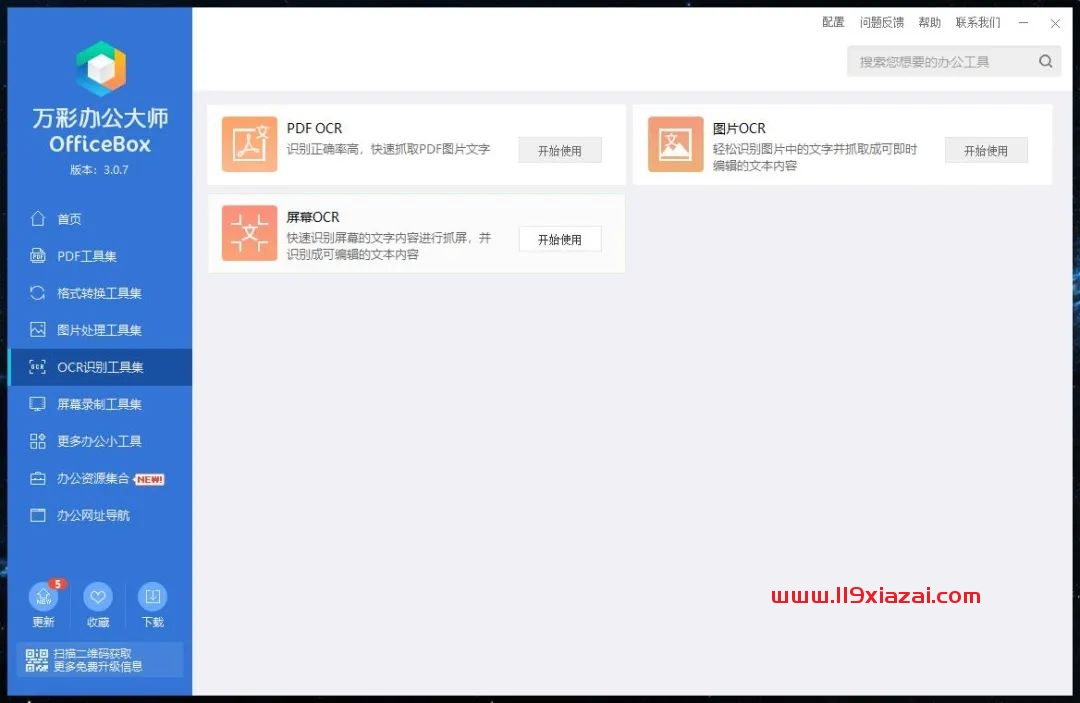The image size is (1080, 703).
Task: Show 更多办公小工具
Action: tap(101, 441)
